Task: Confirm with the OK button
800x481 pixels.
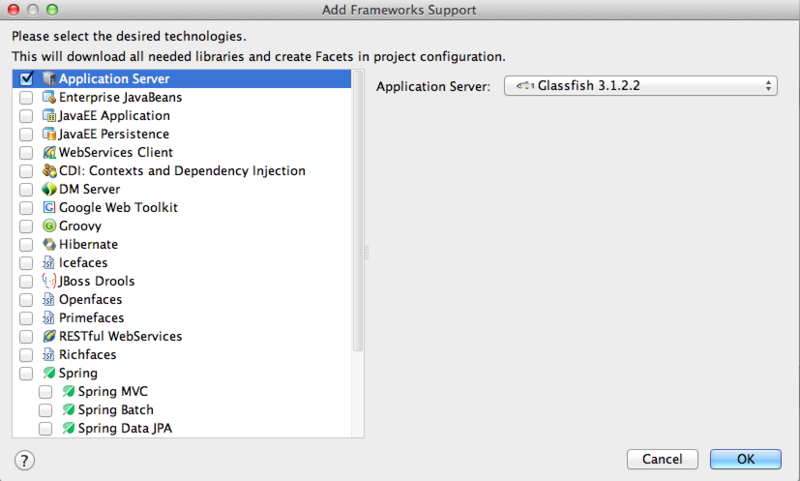Action: (x=745, y=459)
